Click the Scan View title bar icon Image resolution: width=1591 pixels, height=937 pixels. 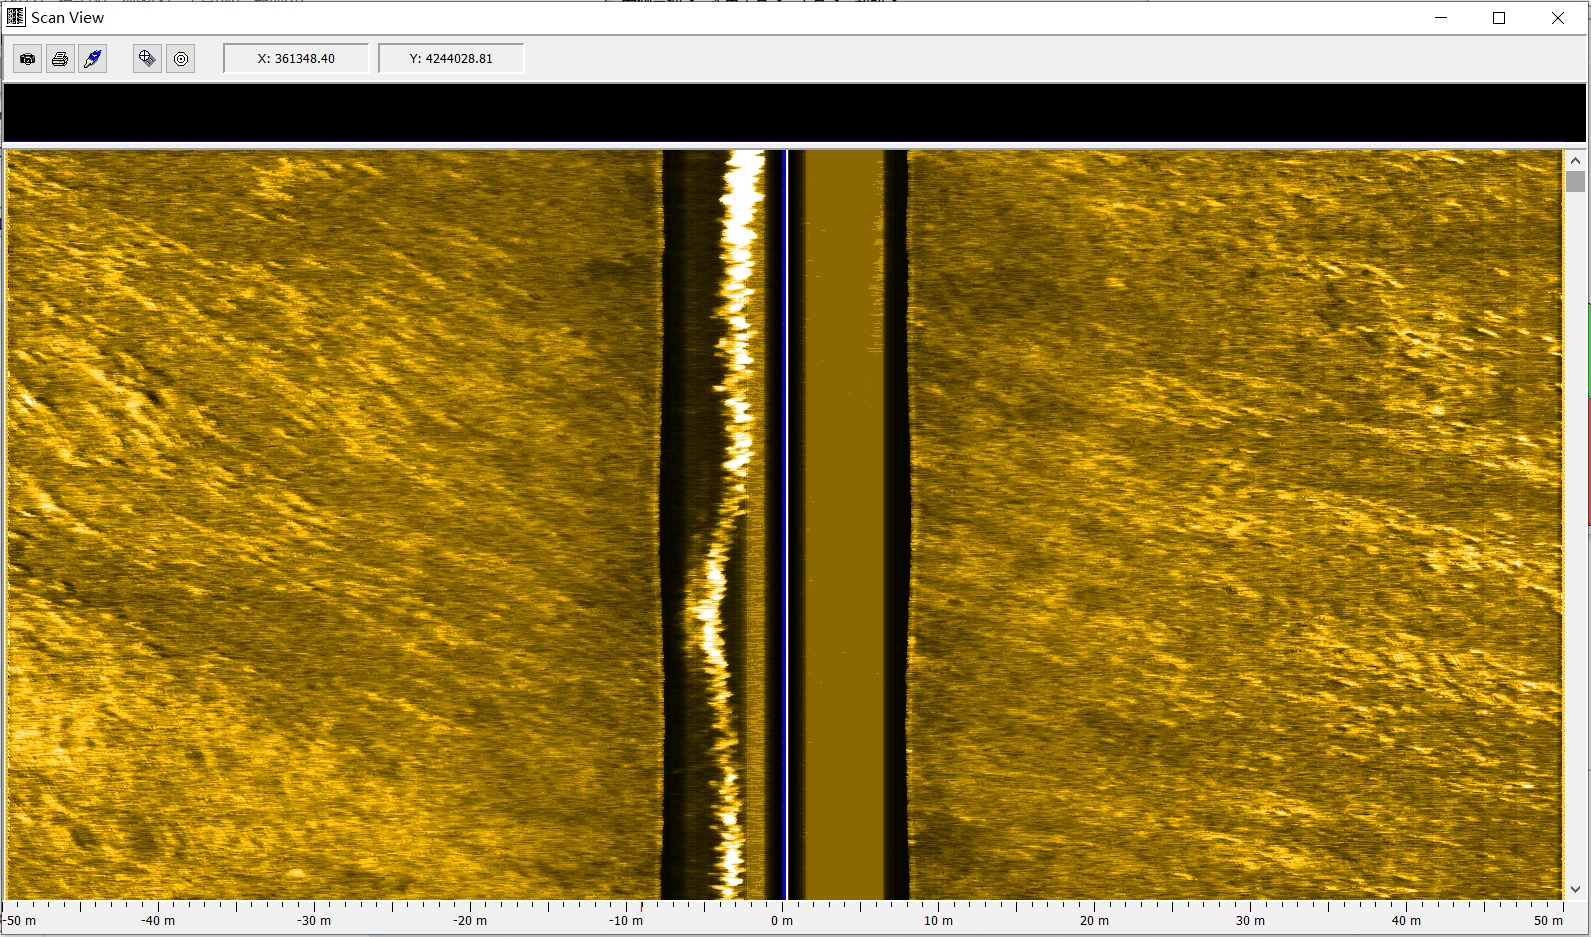click(x=15, y=17)
